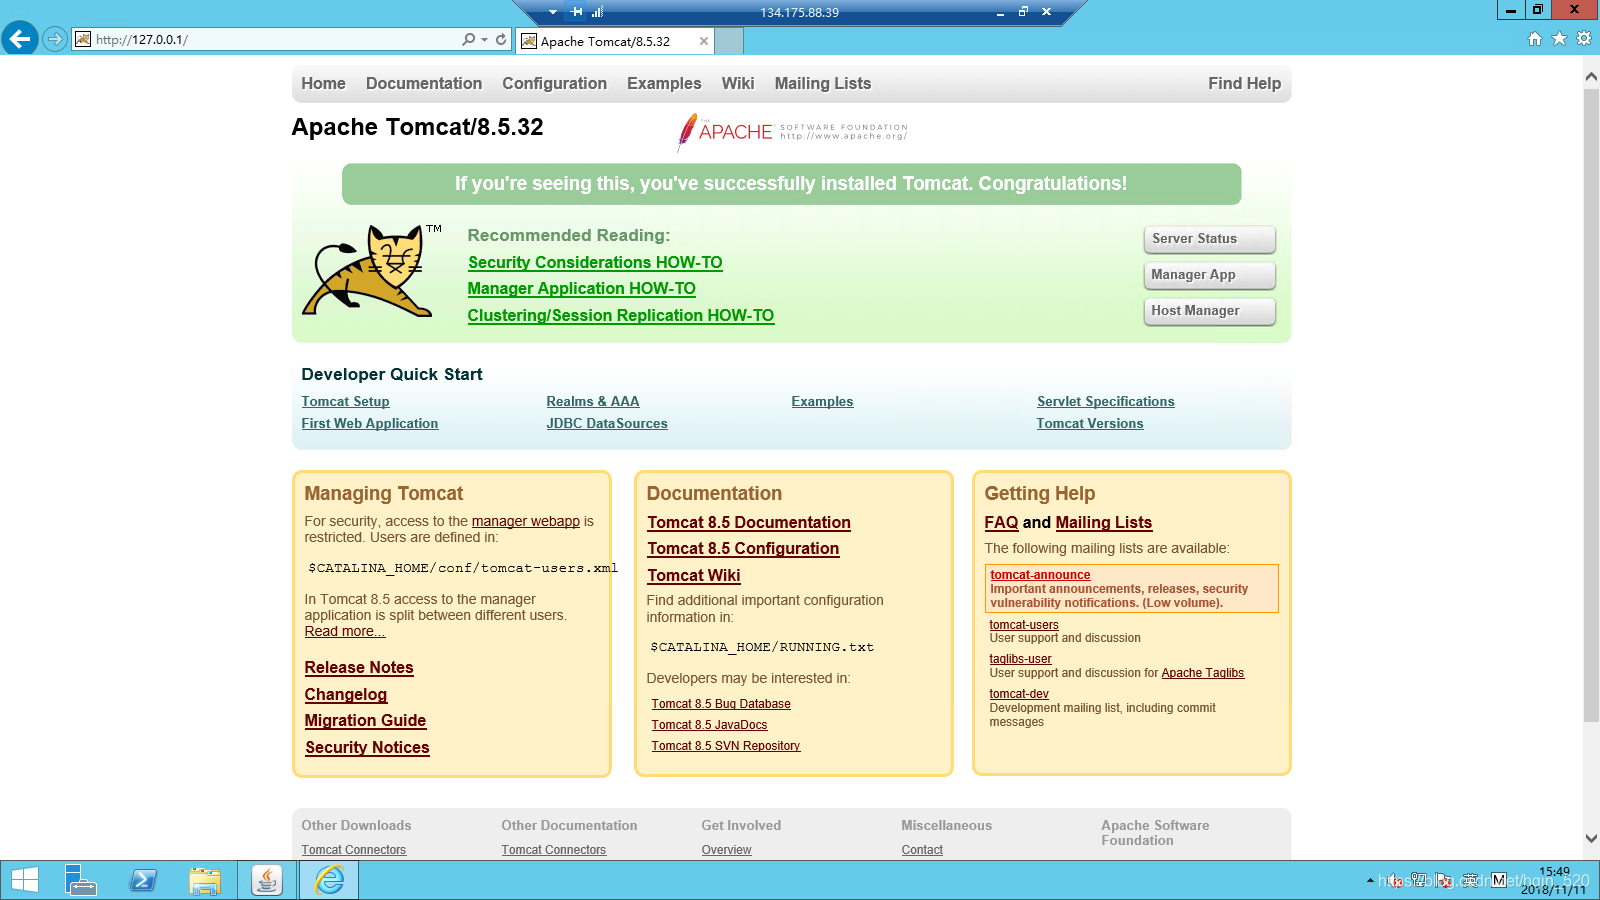Open the tomcat-announce mailing list link
The width and height of the screenshot is (1600, 900).
click(1040, 575)
